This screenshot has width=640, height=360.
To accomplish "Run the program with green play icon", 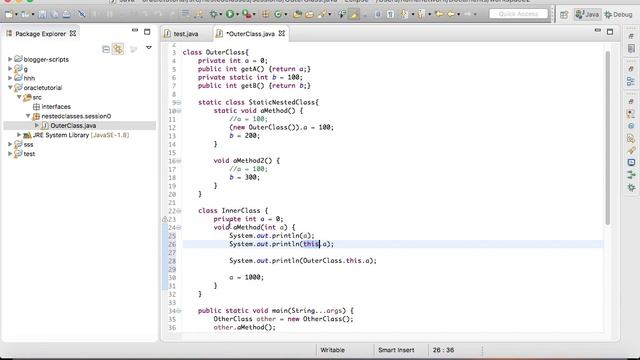I will 230,14.
